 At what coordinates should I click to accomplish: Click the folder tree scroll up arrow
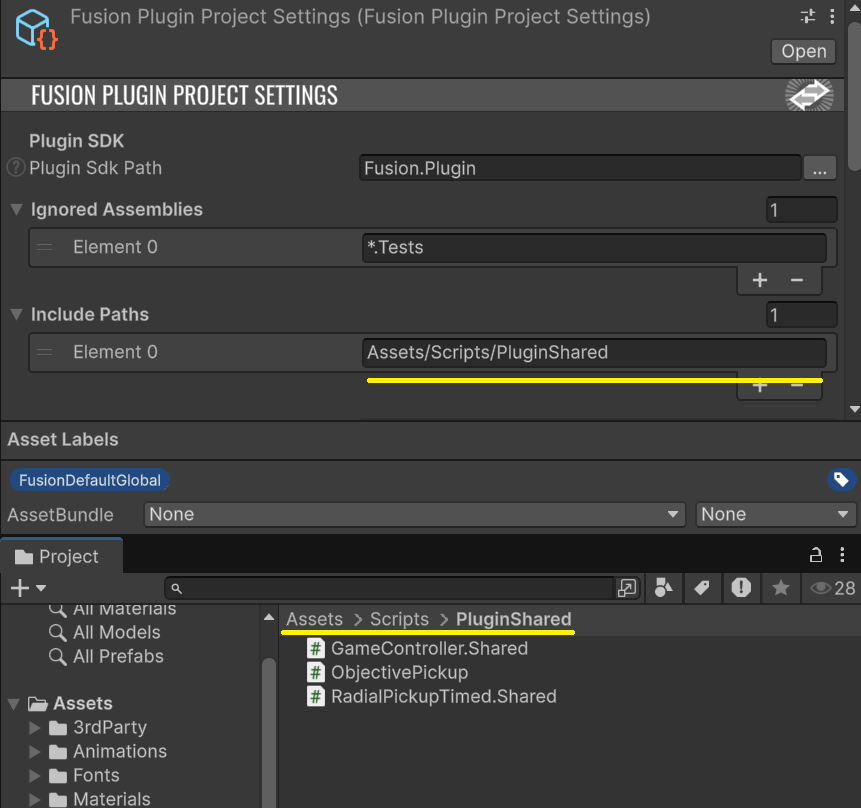tap(269, 617)
